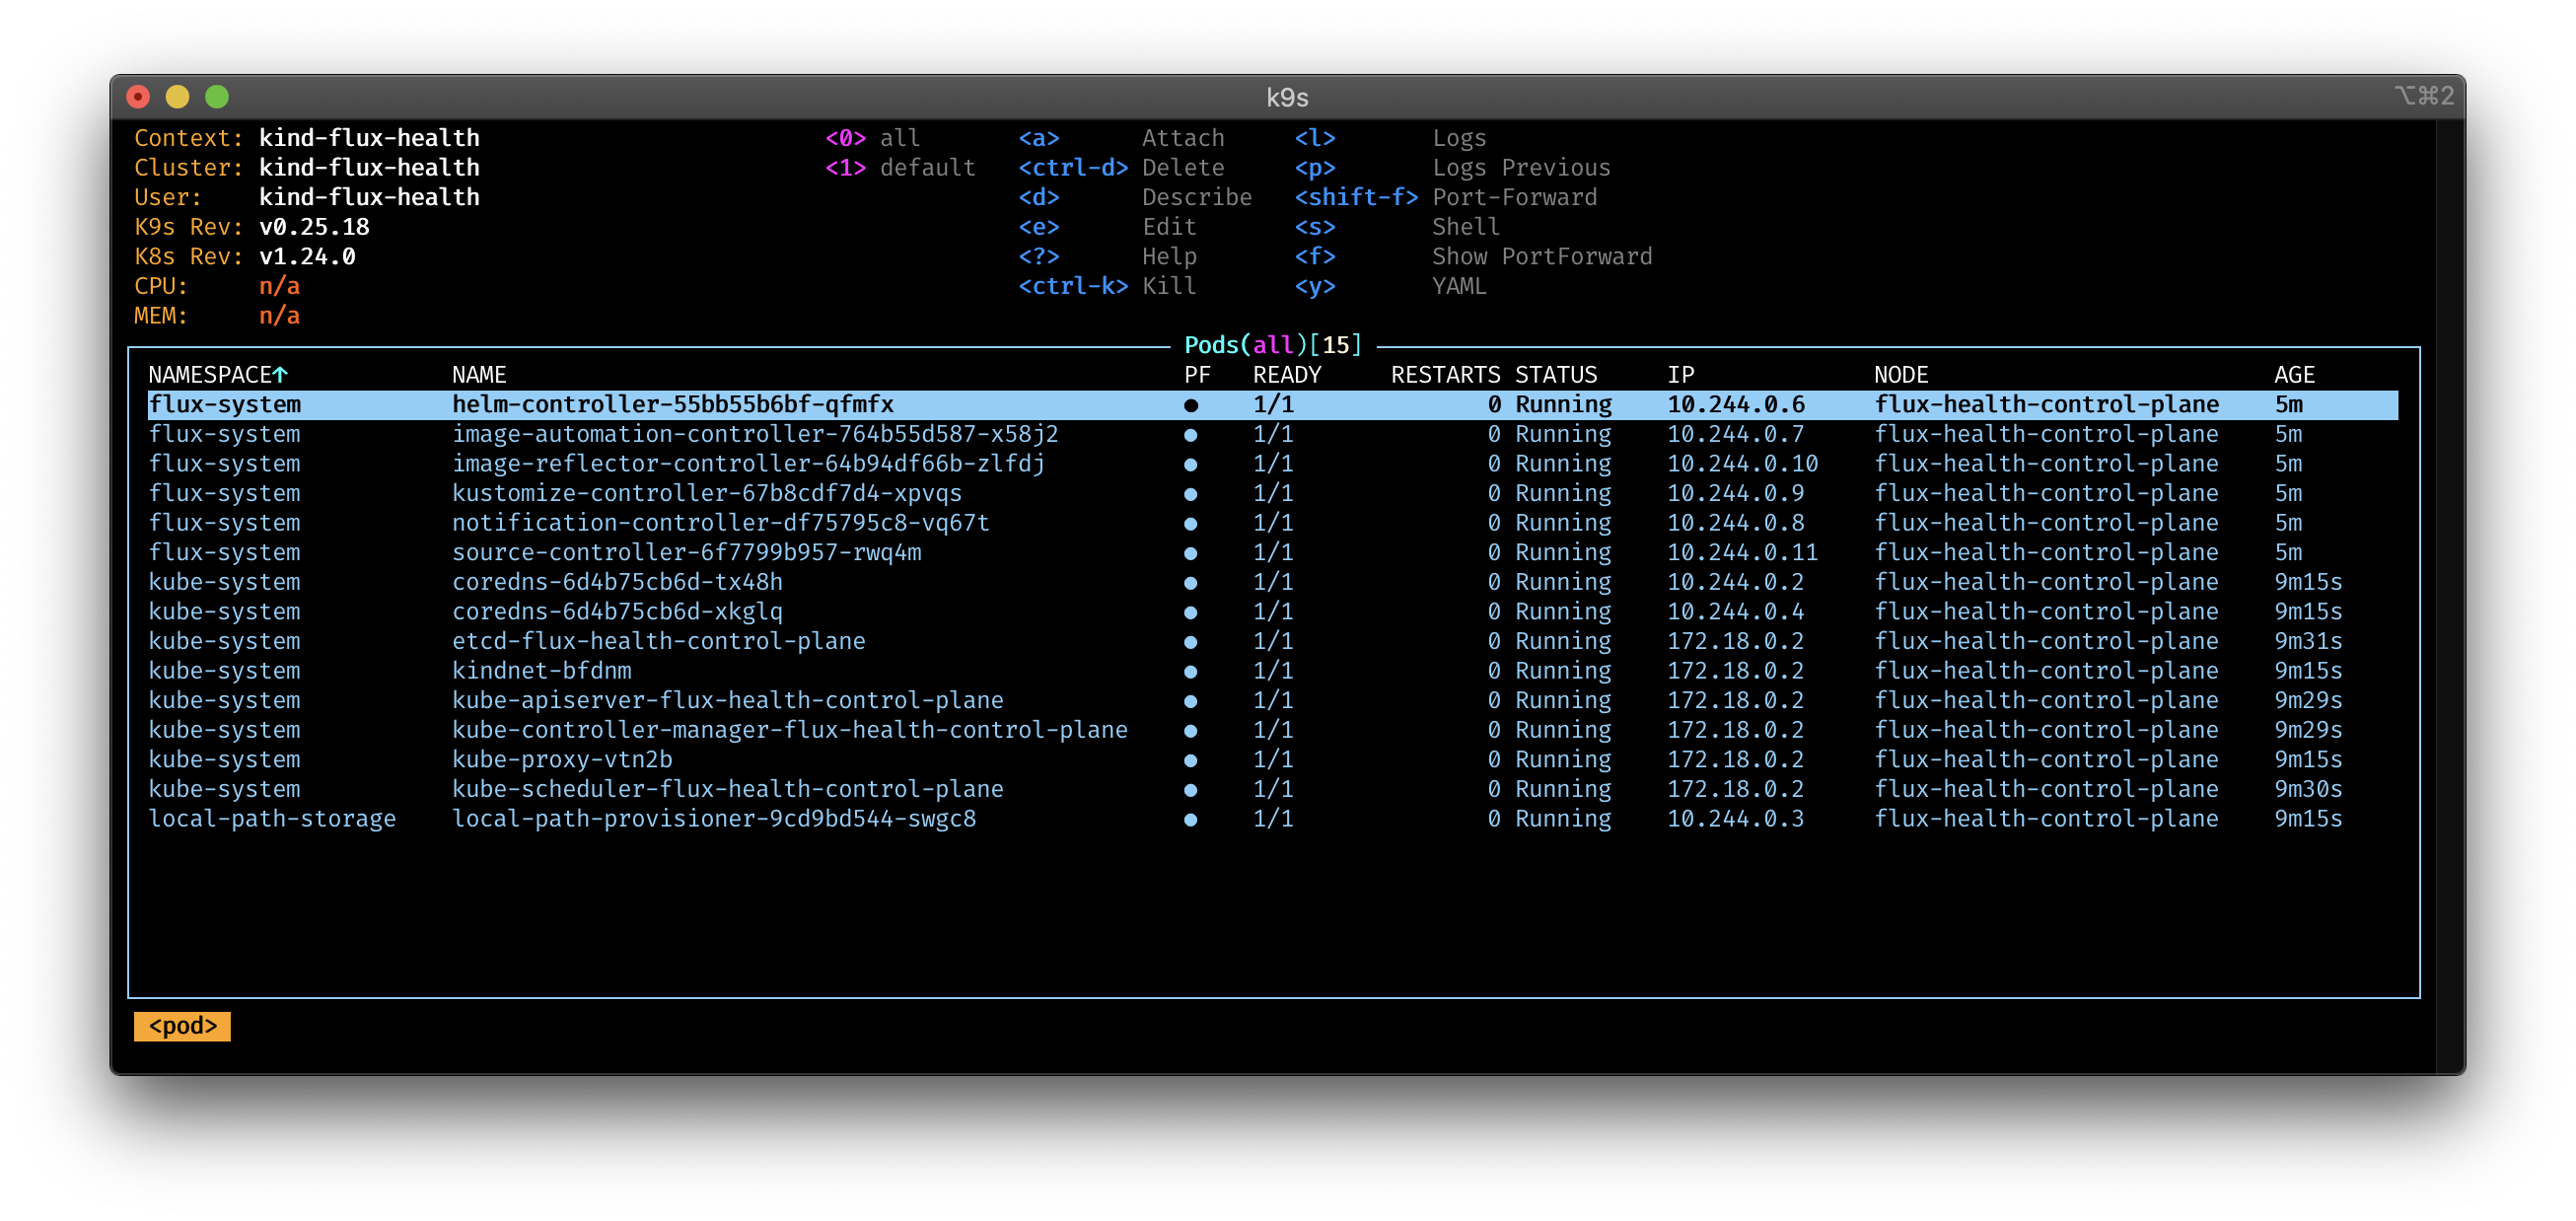Click the Kill command hint

(1169, 286)
